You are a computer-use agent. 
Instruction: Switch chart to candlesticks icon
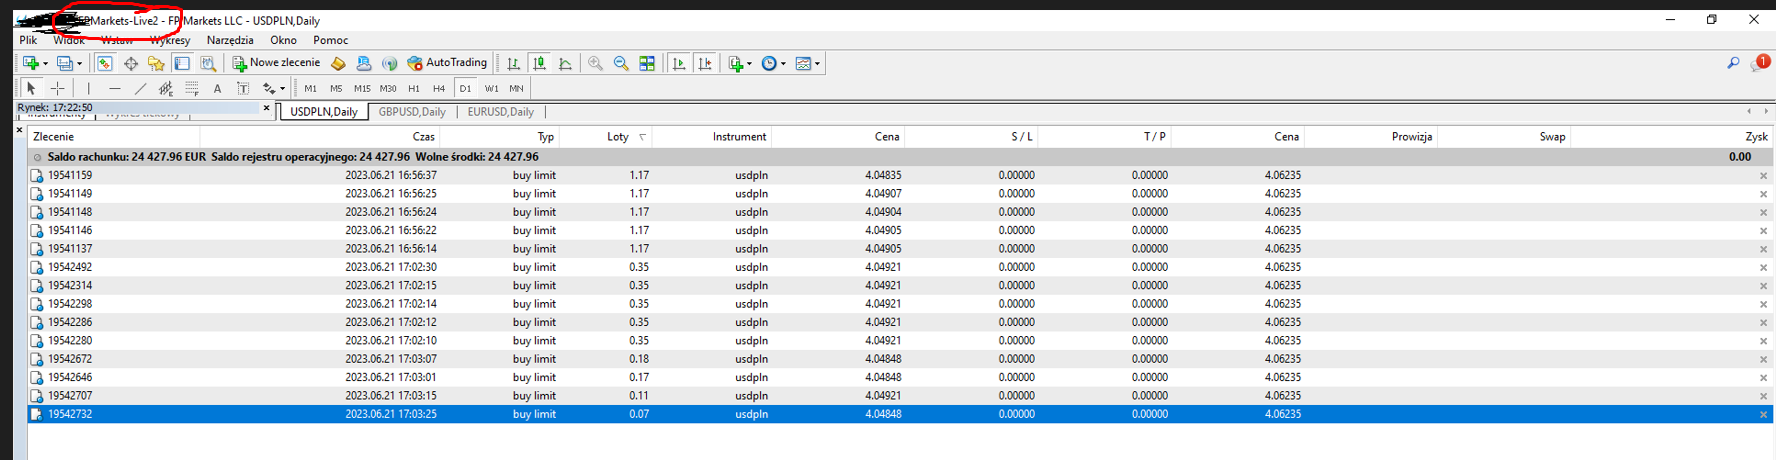coord(539,63)
